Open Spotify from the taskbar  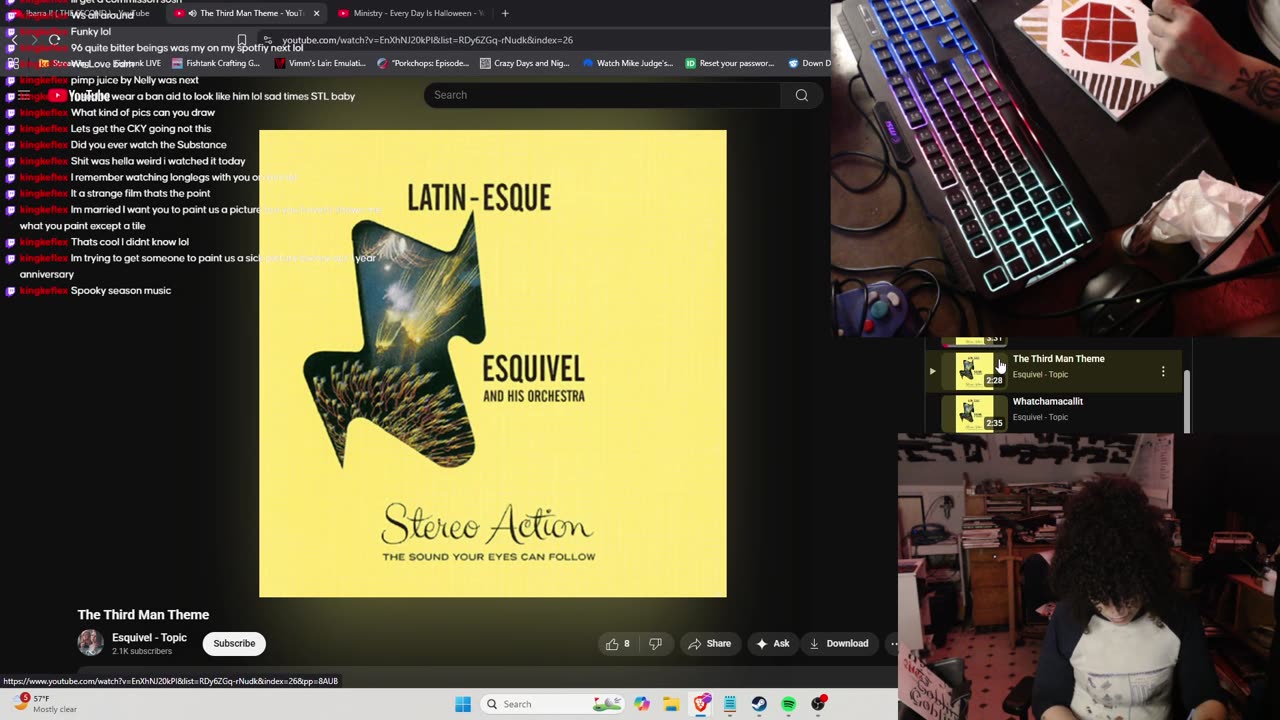(789, 704)
